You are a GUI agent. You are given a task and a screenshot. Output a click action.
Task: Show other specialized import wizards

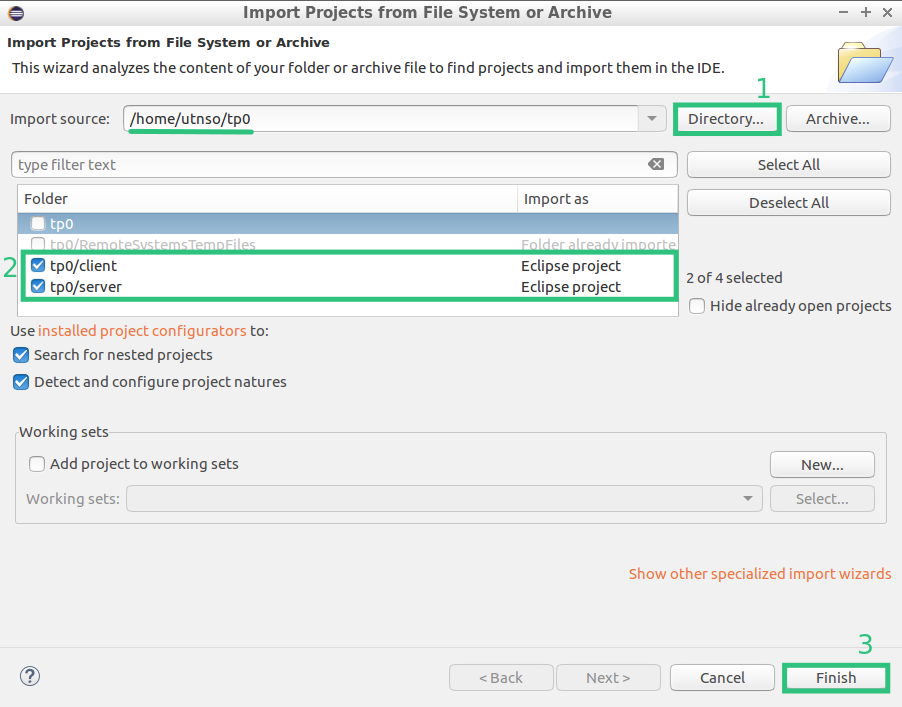[759, 573]
